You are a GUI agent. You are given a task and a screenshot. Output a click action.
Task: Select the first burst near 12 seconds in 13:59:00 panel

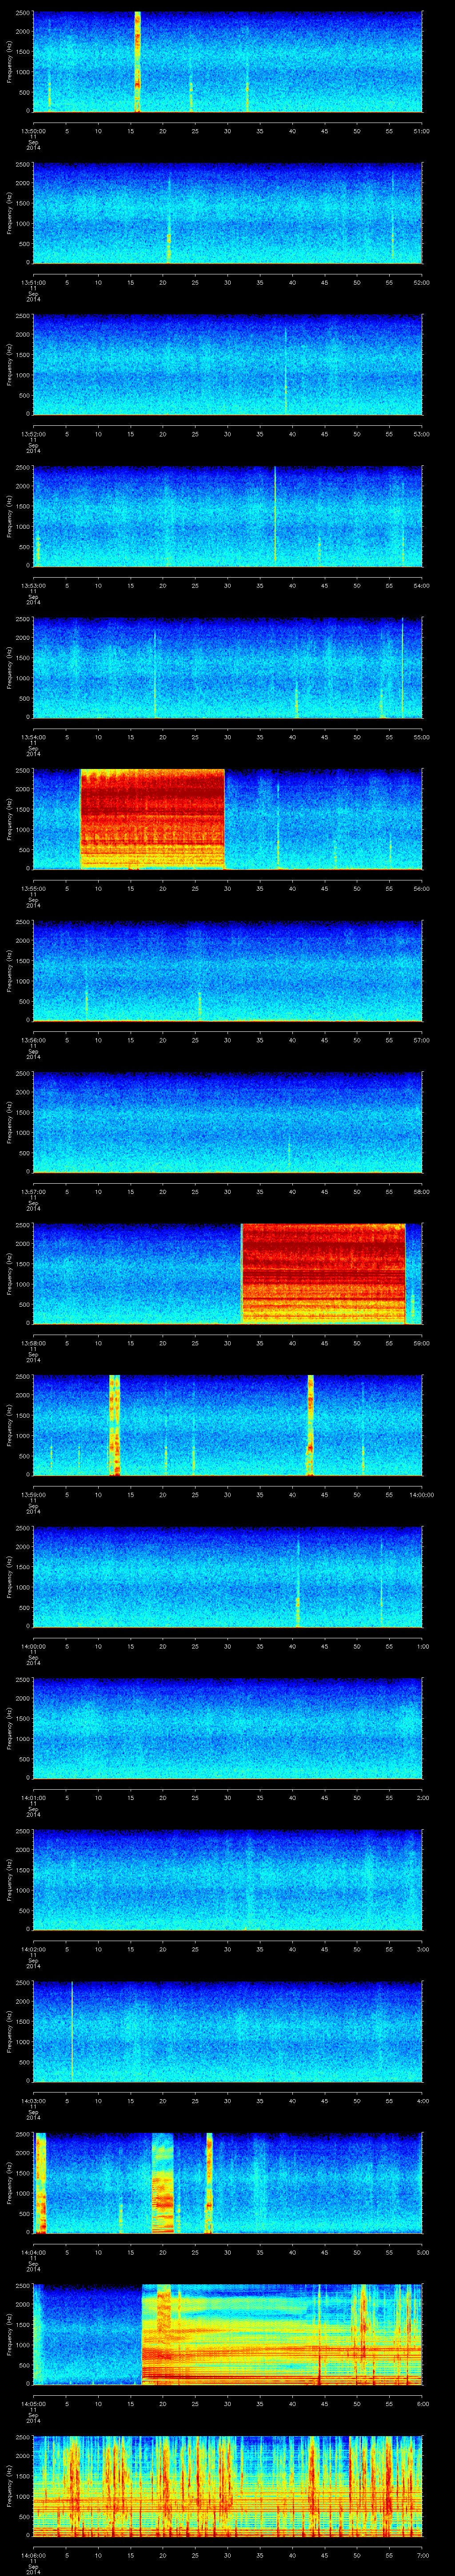pyautogui.click(x=115, y=1425)
